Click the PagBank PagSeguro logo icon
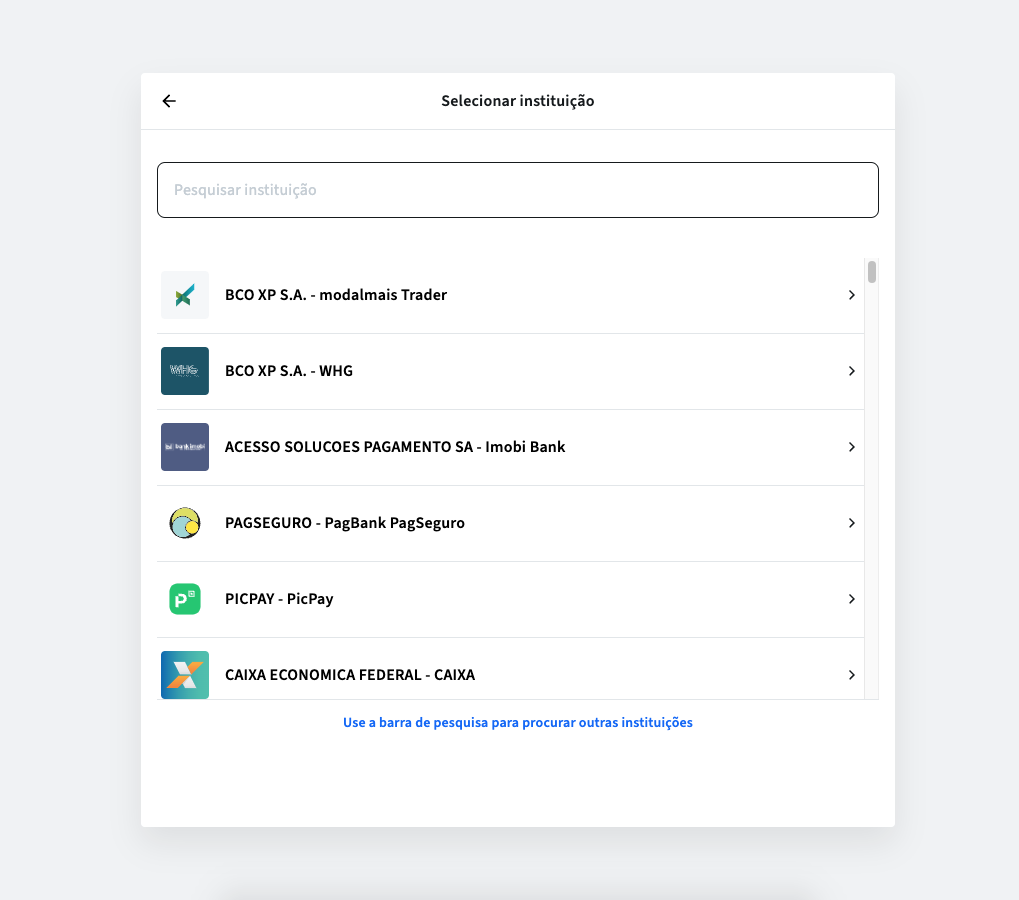The image size is (1019, 900). click(x=185, y=523)
